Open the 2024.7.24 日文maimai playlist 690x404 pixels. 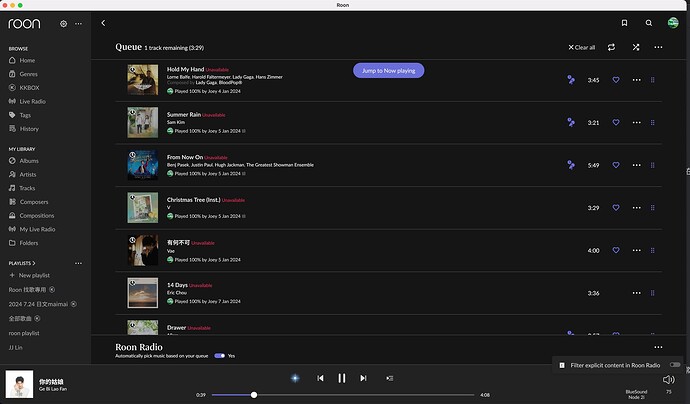(x=38, y=304)
